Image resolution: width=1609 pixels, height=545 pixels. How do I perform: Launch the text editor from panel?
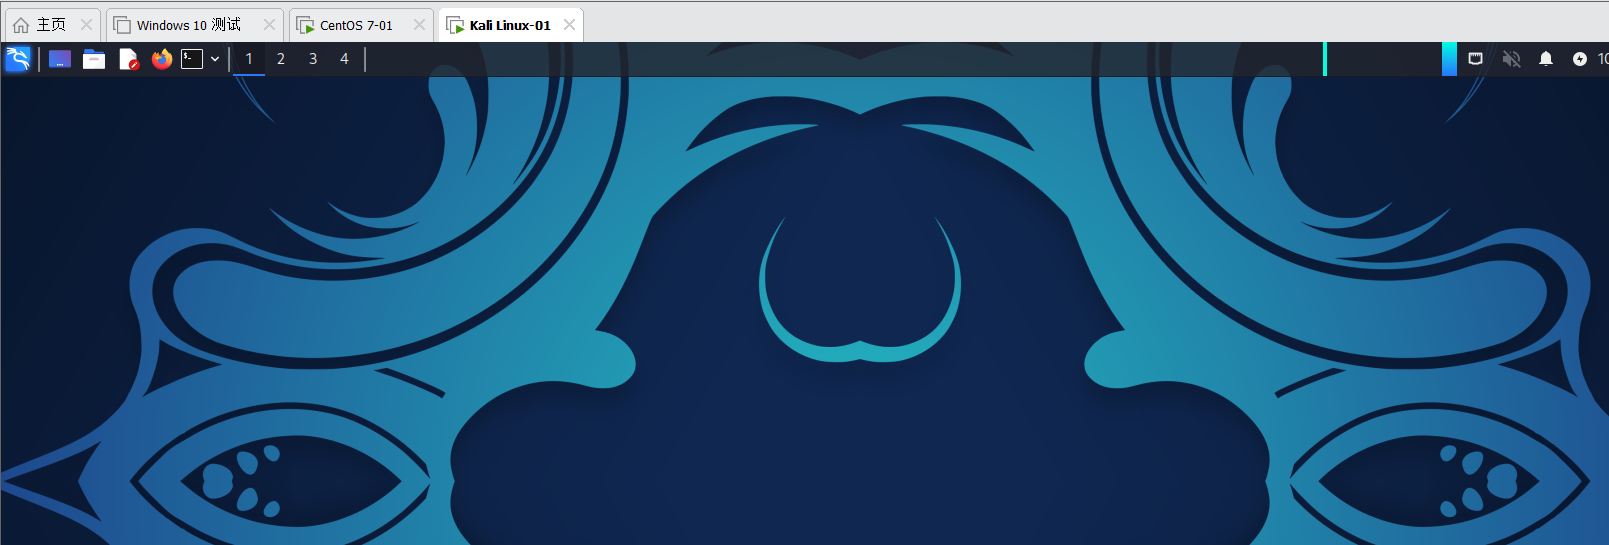pos(128,59)
